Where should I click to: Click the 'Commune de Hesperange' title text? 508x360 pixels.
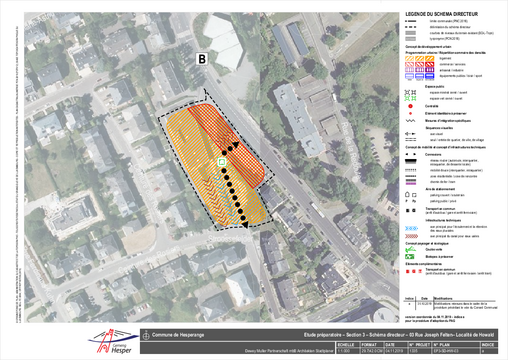[178, 335]
